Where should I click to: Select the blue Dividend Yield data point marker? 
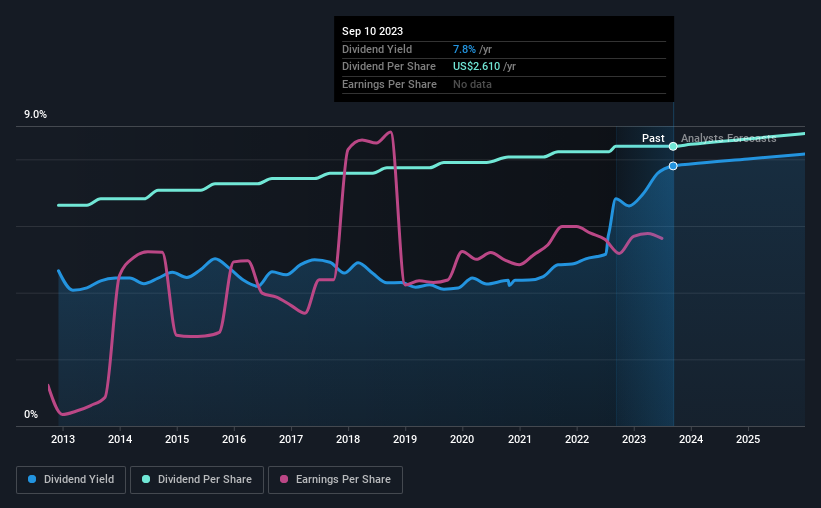tap(673, 166)
